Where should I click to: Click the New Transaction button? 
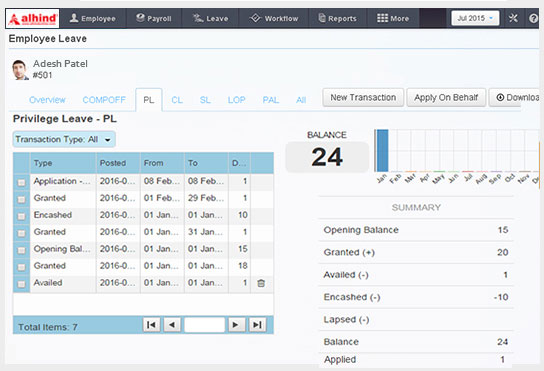click(x=363, y=98)
